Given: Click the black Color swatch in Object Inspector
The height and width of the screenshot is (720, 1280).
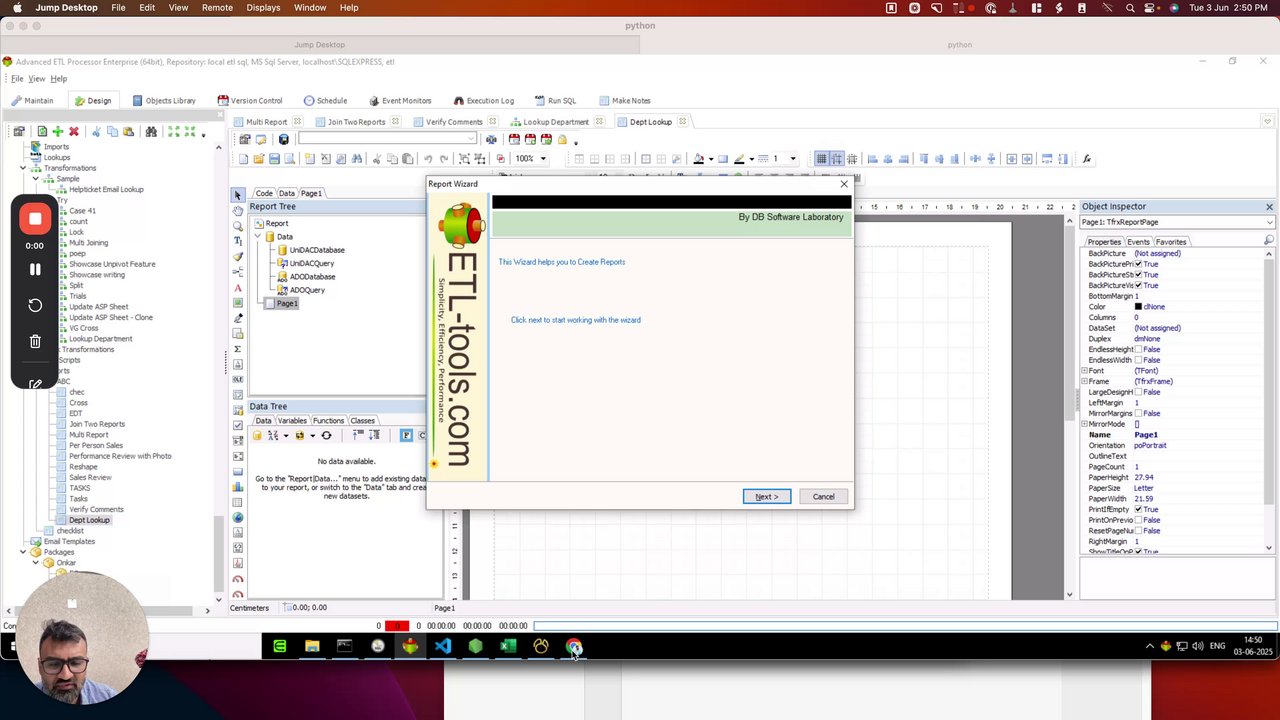Looking at the screenshot, I should (x=1138, y=307).
